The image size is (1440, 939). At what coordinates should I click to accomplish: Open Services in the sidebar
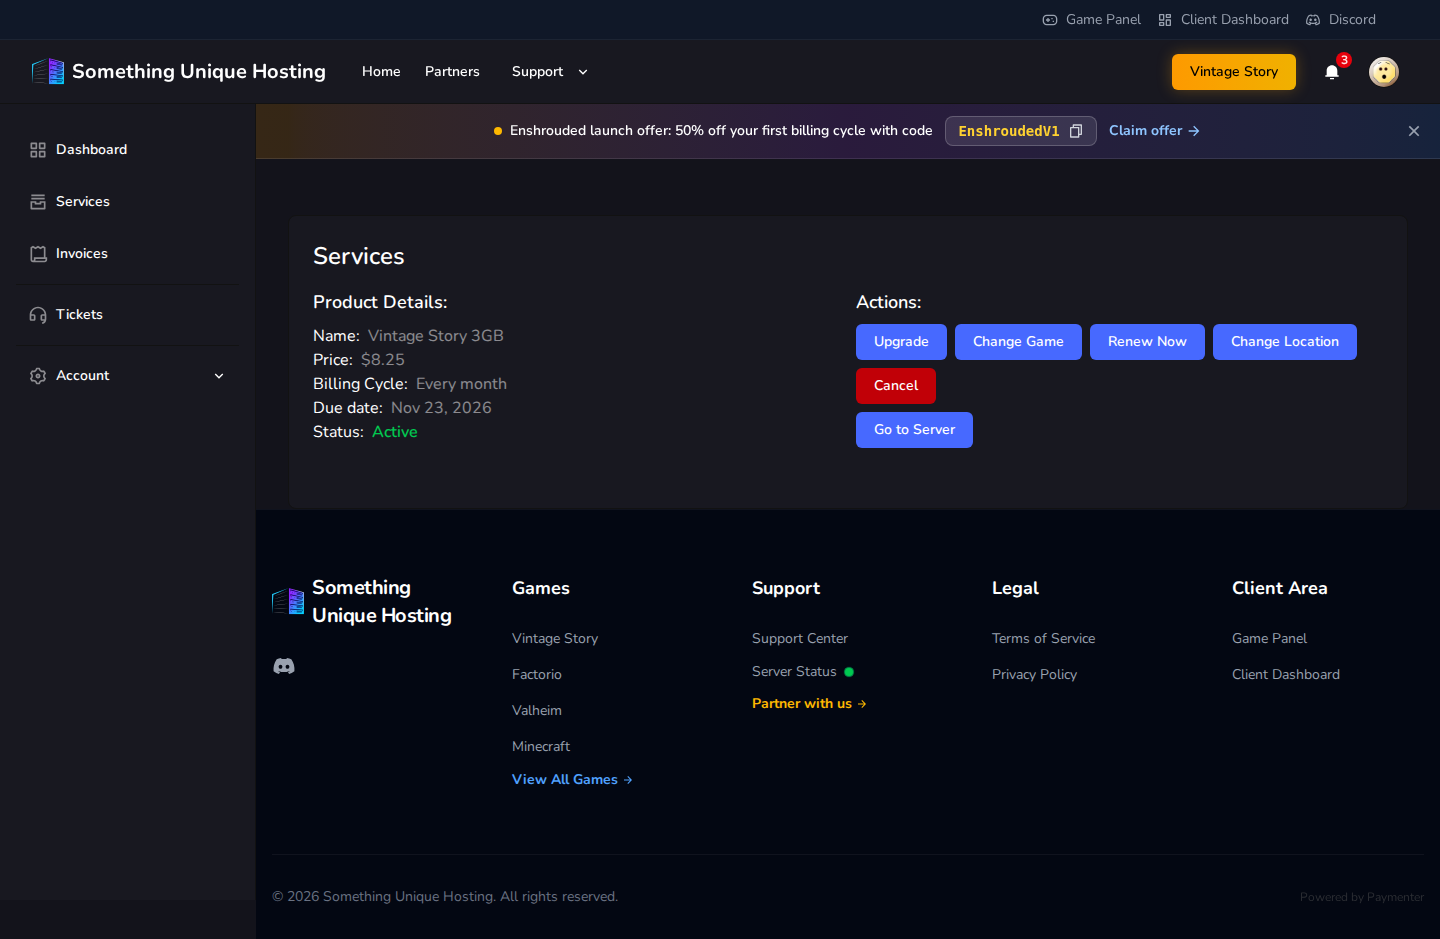coord(128,202)
